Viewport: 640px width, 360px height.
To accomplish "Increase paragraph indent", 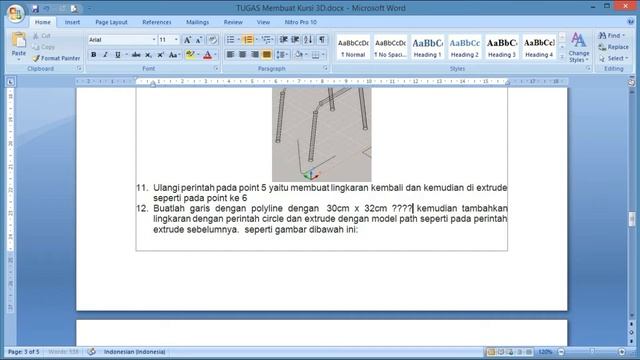I will pyautogui.click(x=296, y=40).
